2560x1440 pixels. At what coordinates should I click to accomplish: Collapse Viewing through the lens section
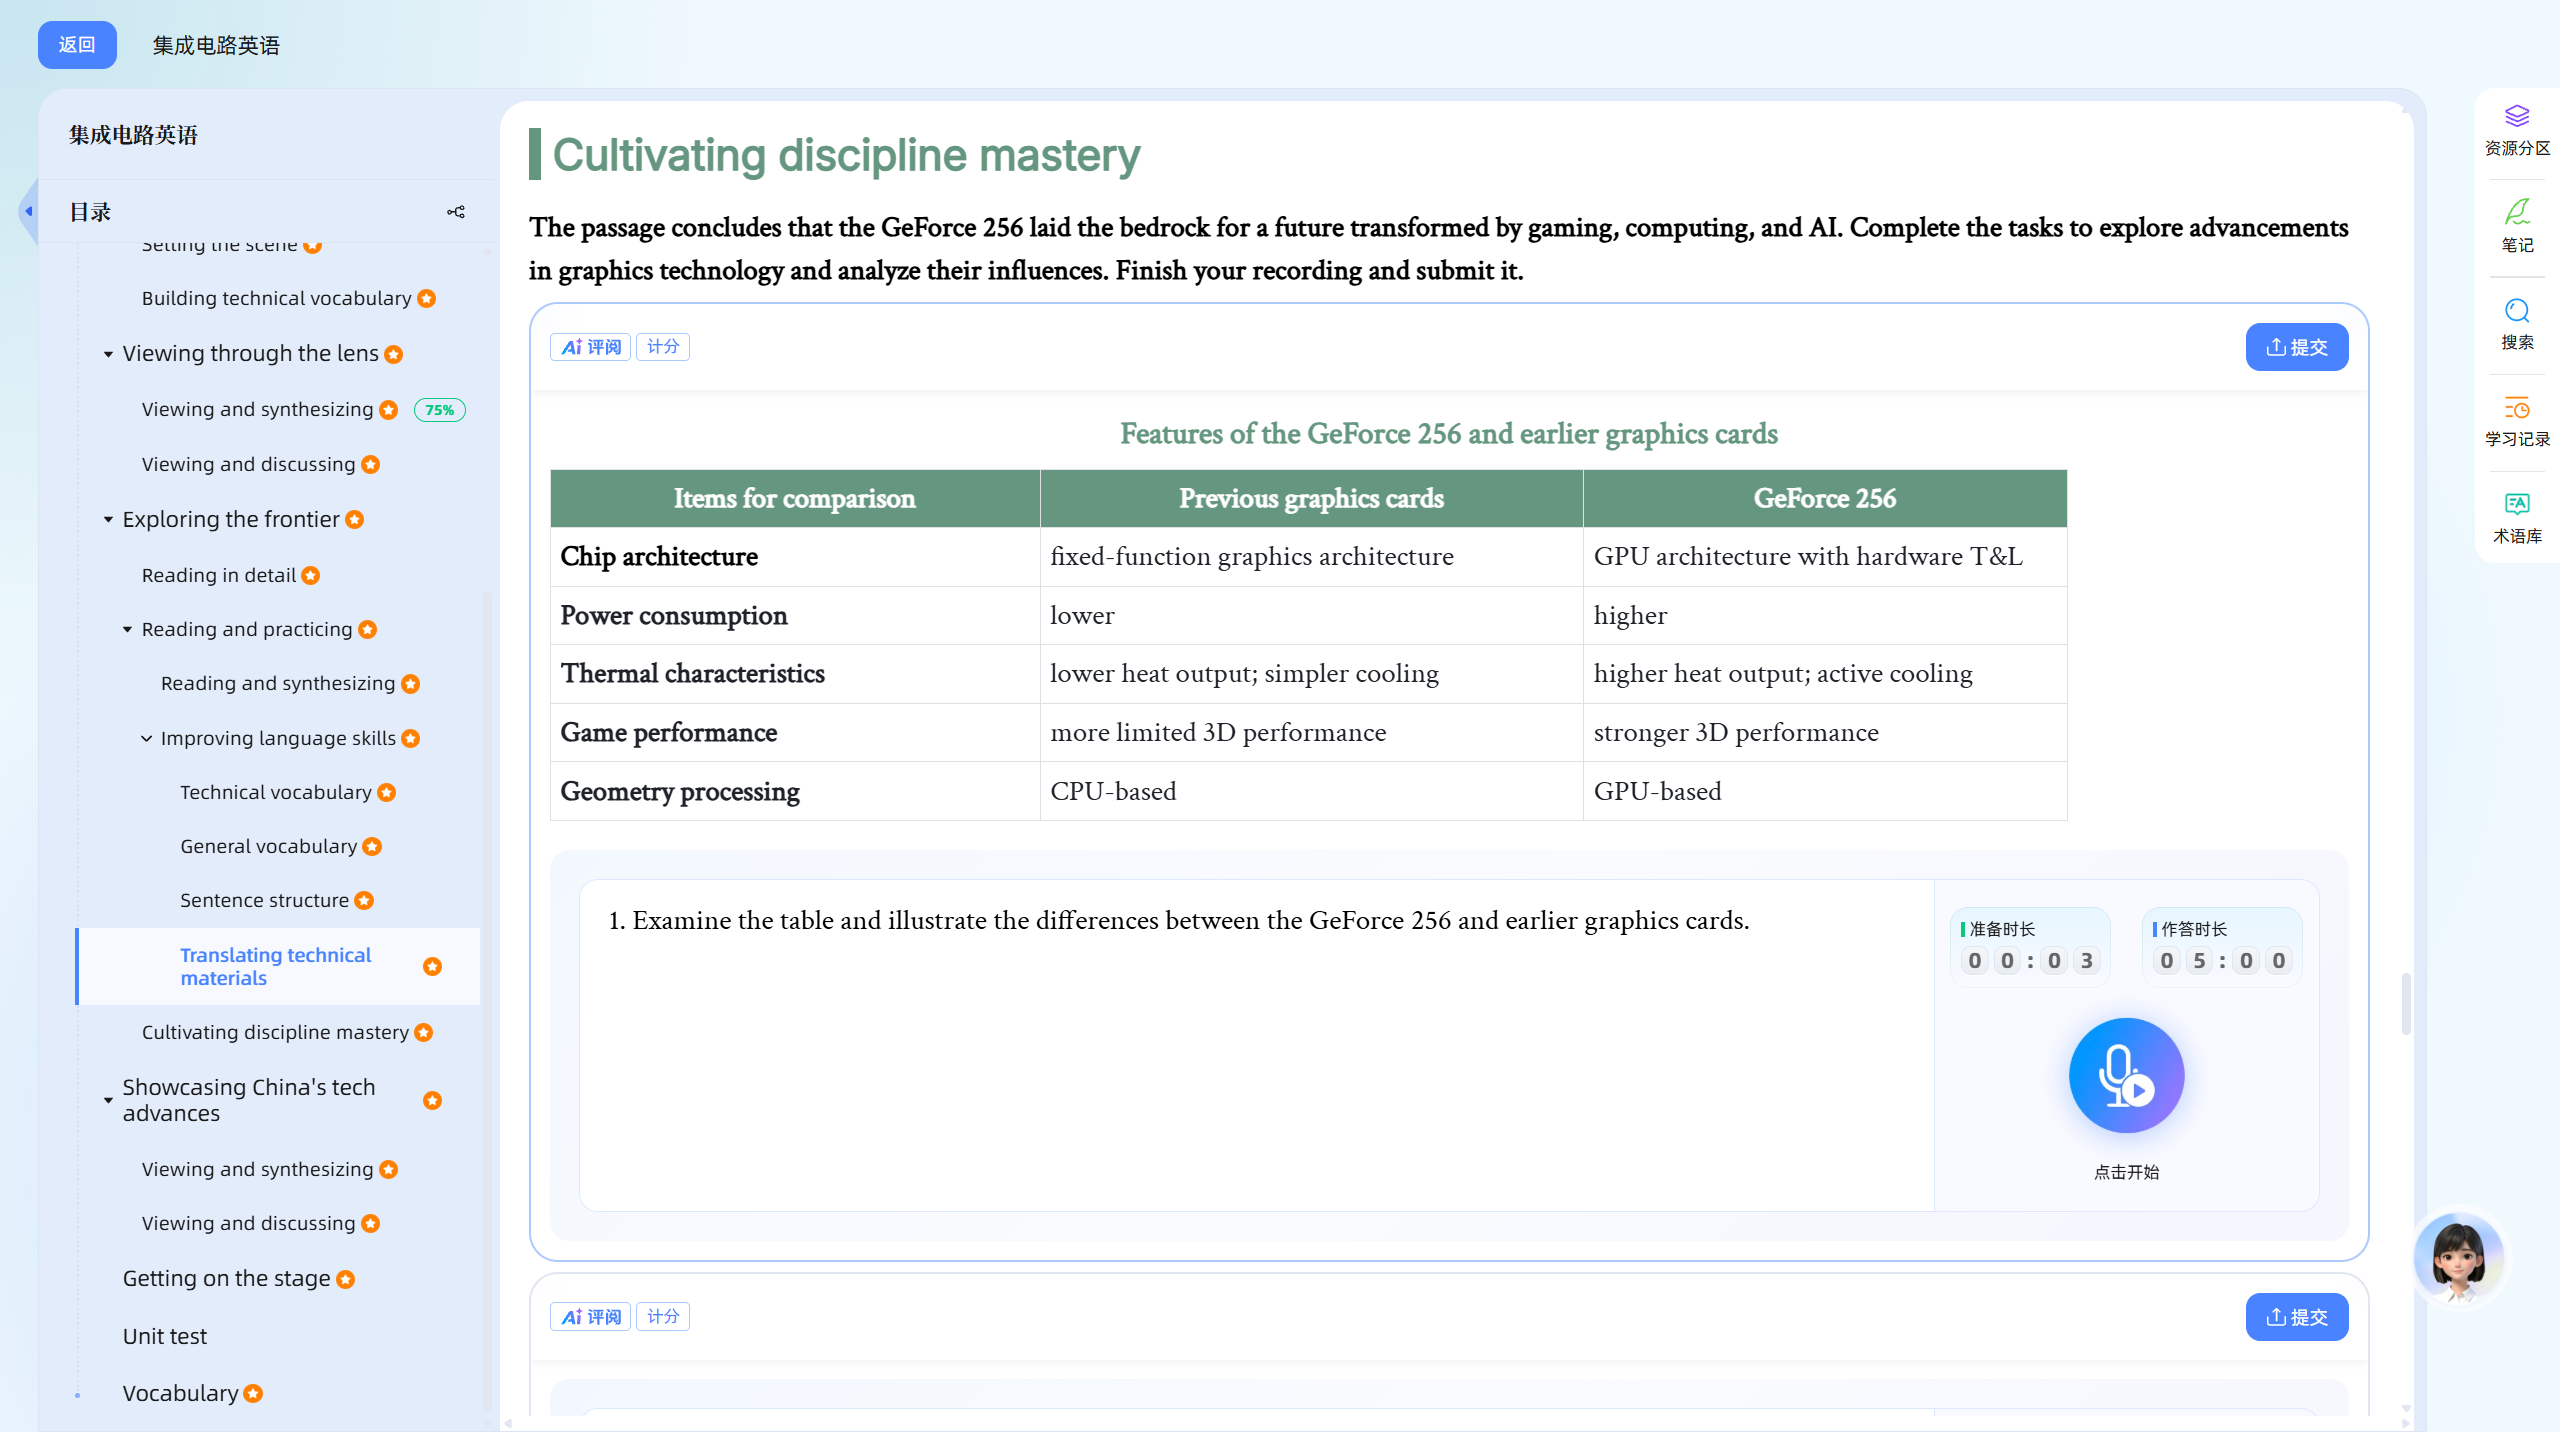point(108,354)
